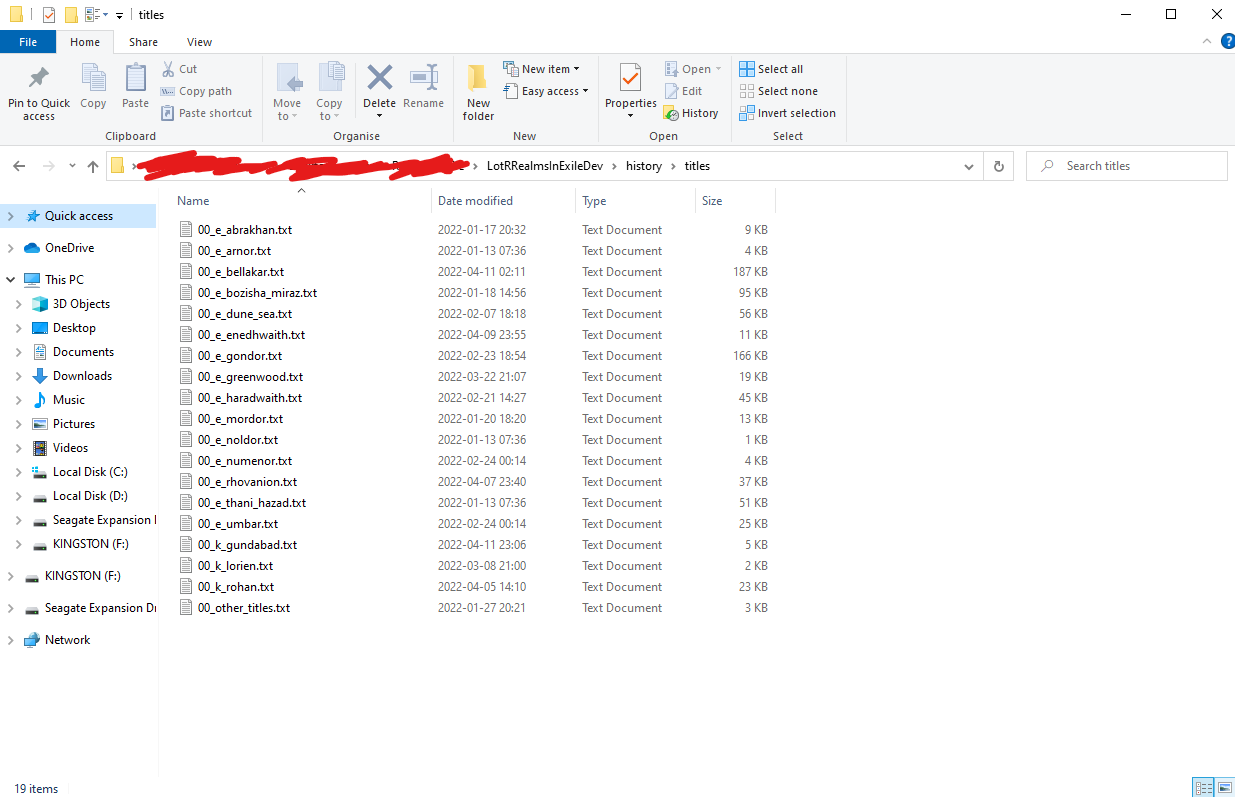Viewport: 1235px width, 797px height.
Task: Open the Recent locations dropdown arrow
Action: click(72, 166)
